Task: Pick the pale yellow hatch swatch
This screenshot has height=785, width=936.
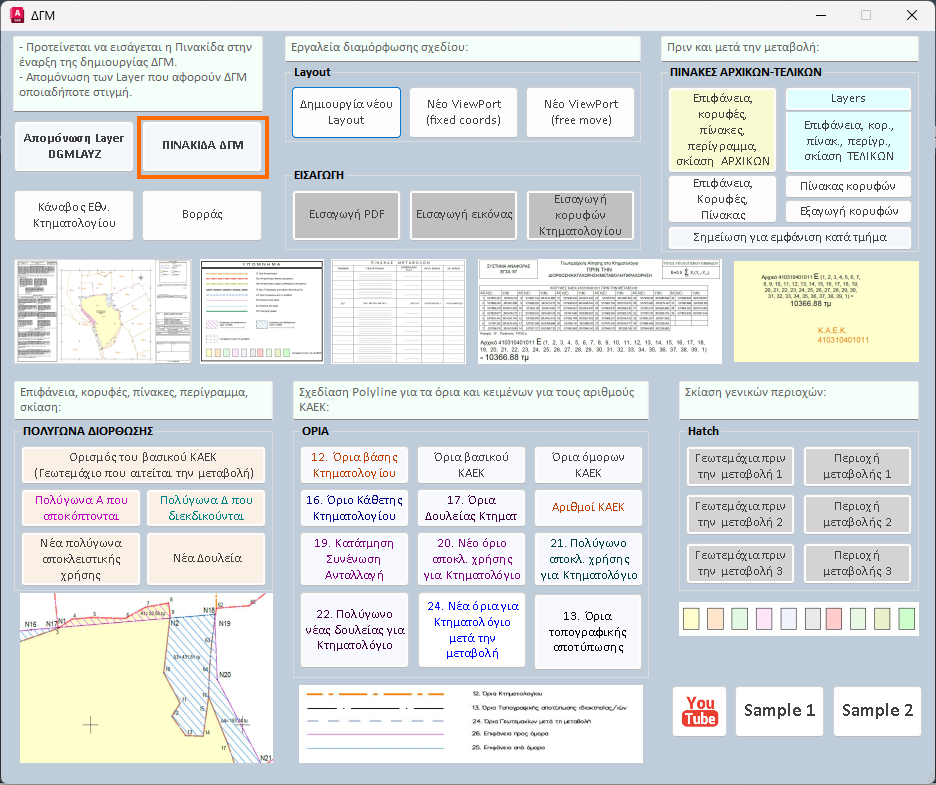Action: pos(691,619)
